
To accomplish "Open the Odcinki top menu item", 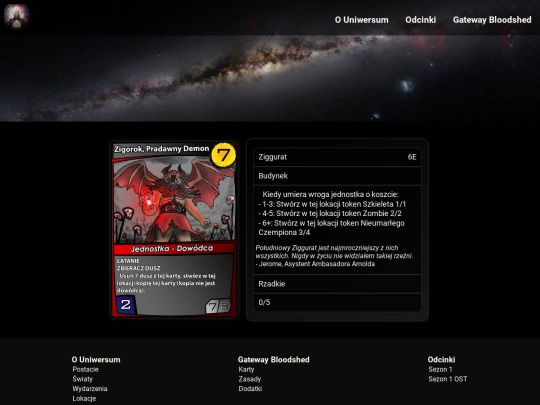I will tap(420, 20).
